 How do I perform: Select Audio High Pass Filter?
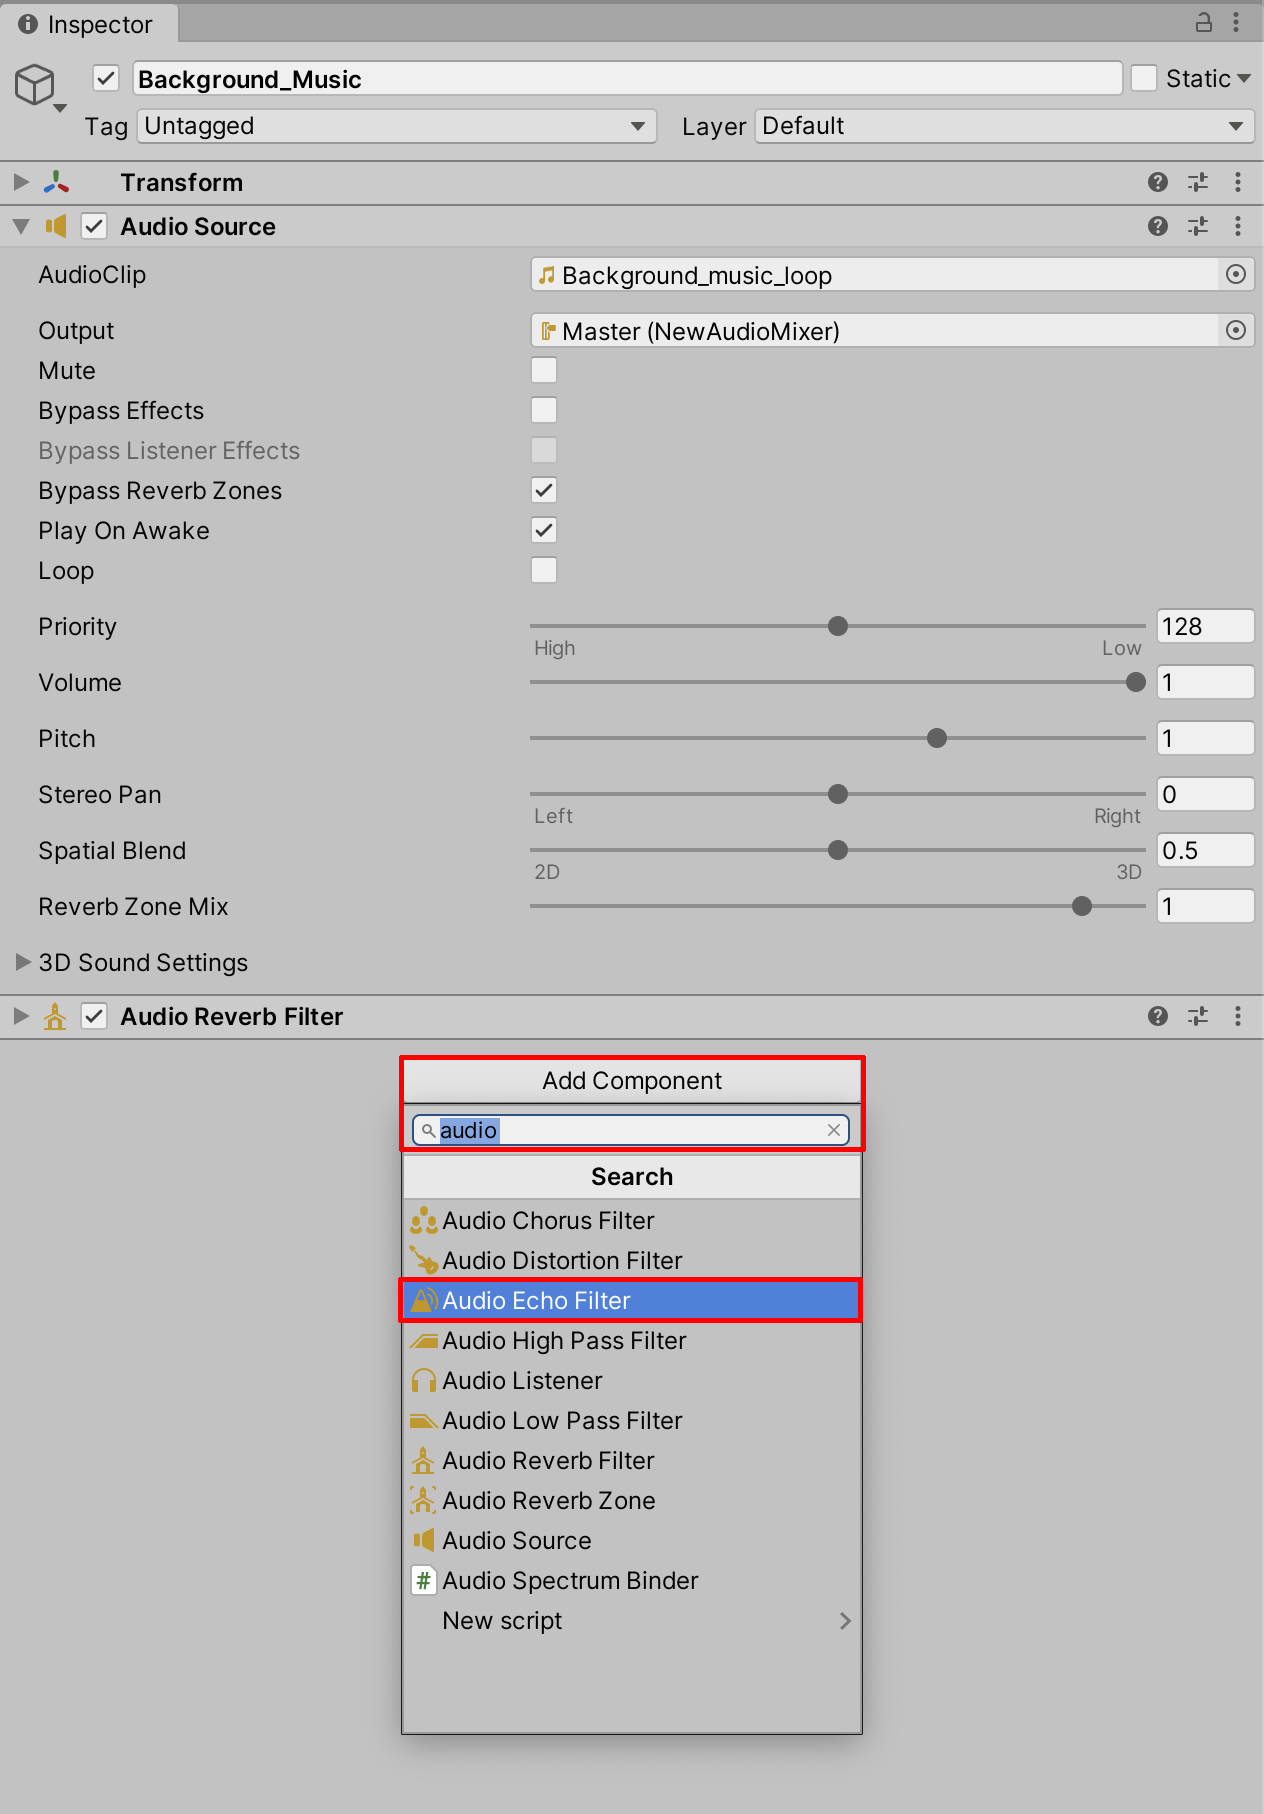coord(631,1340)
